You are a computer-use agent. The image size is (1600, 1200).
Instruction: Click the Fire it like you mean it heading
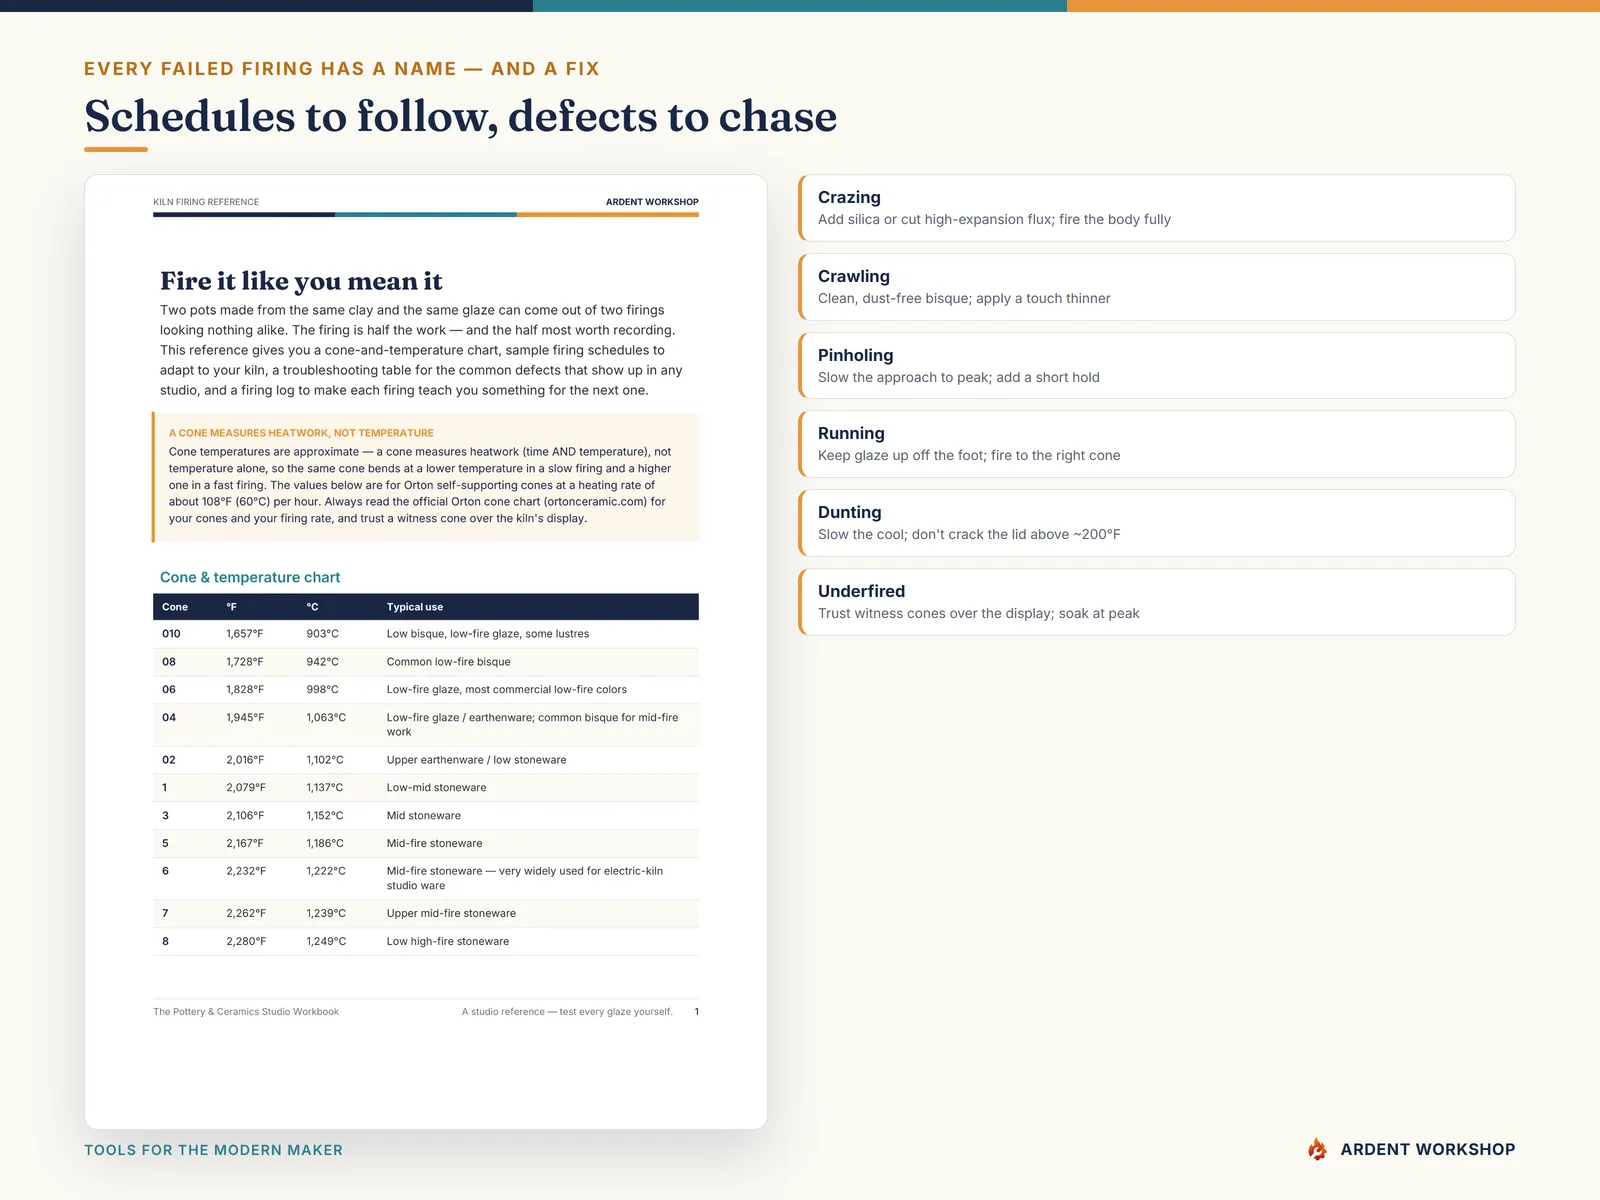(x=301, y=281)
